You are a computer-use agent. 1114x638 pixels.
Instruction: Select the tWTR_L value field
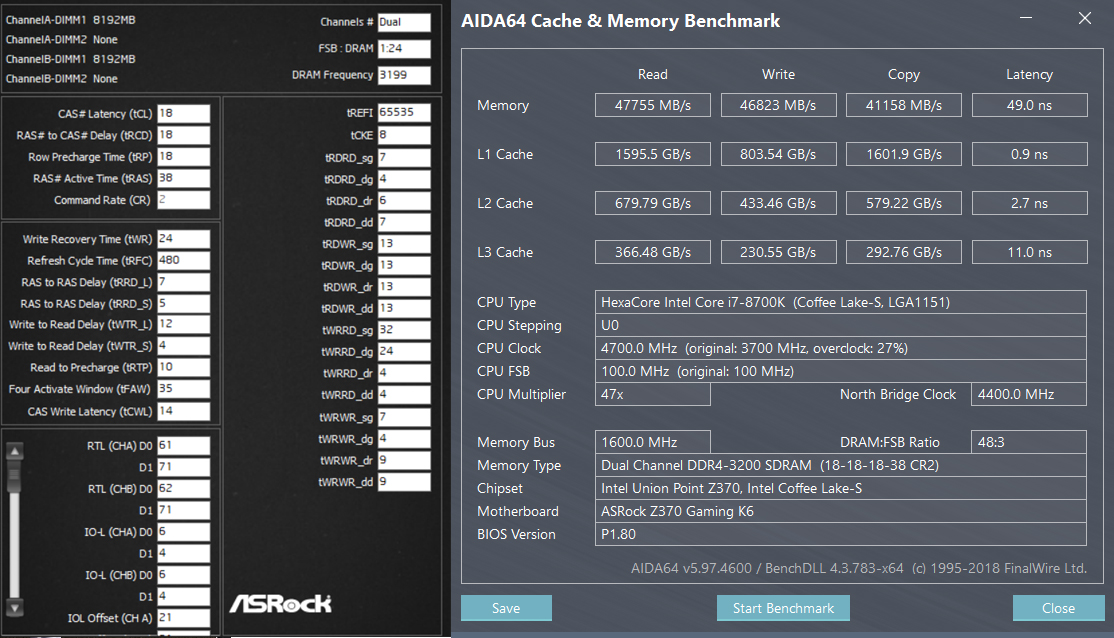click(183, 324)
